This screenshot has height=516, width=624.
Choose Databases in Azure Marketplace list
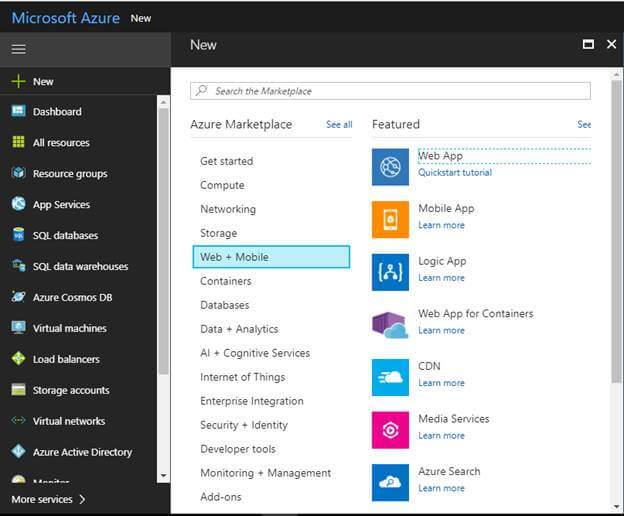click(224, 305)
